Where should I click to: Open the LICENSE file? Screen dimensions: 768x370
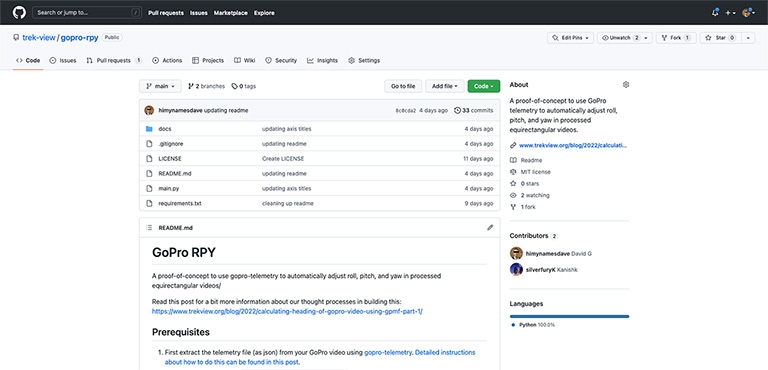click(x=170, y=159)
